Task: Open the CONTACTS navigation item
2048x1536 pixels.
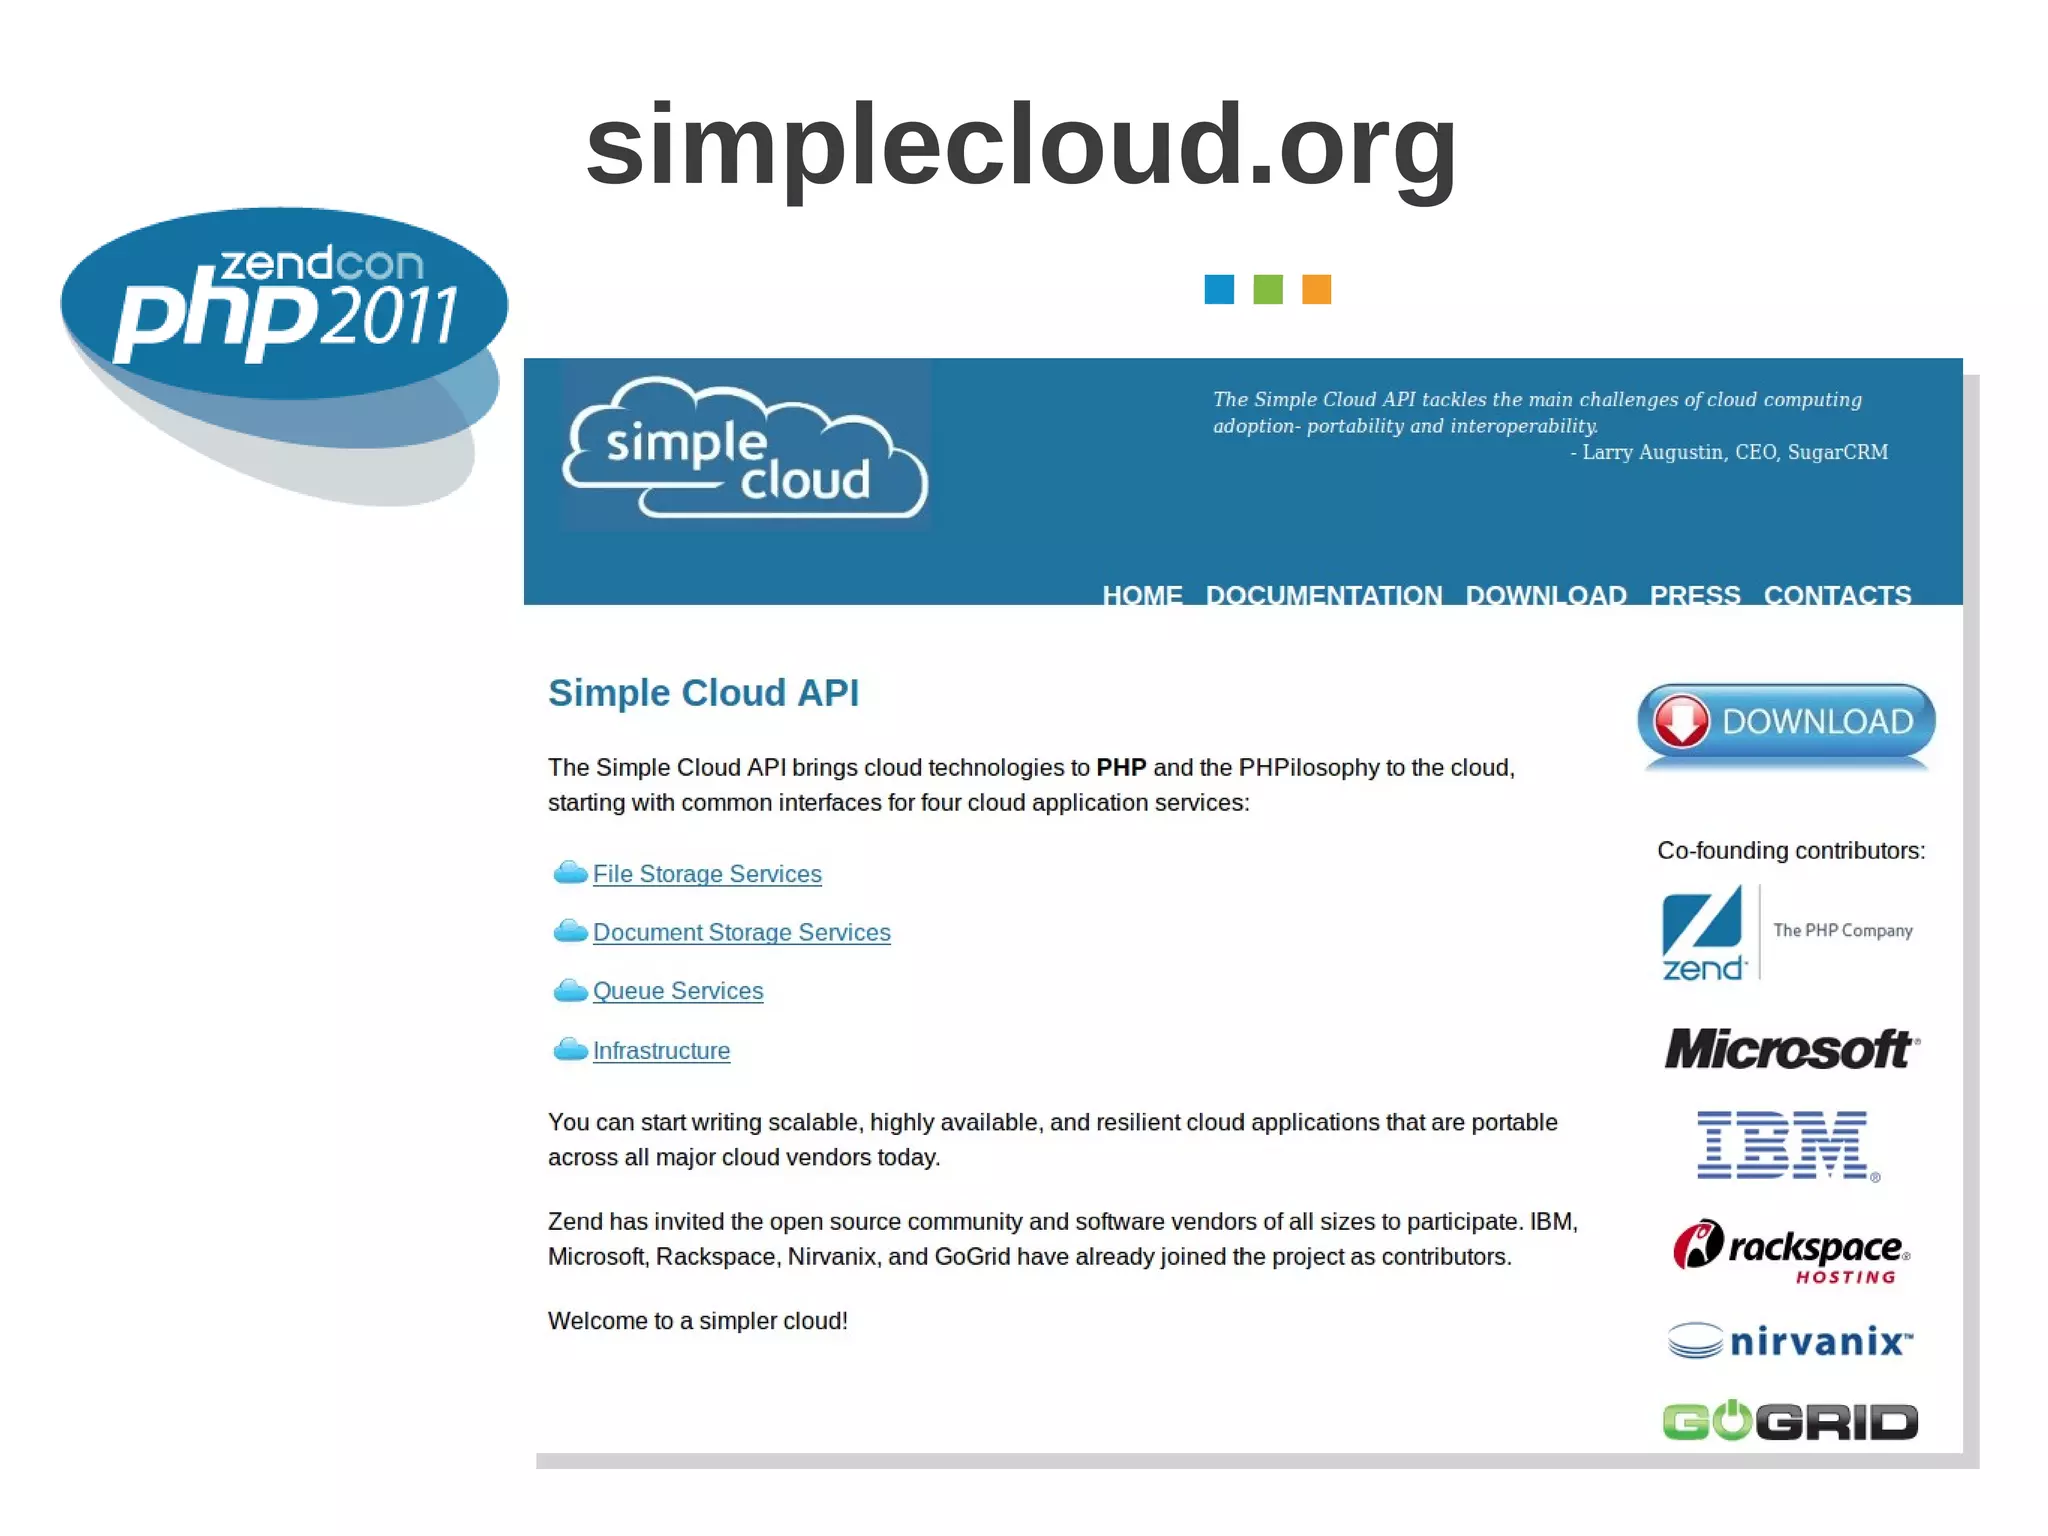Action: coord(1837,594)
